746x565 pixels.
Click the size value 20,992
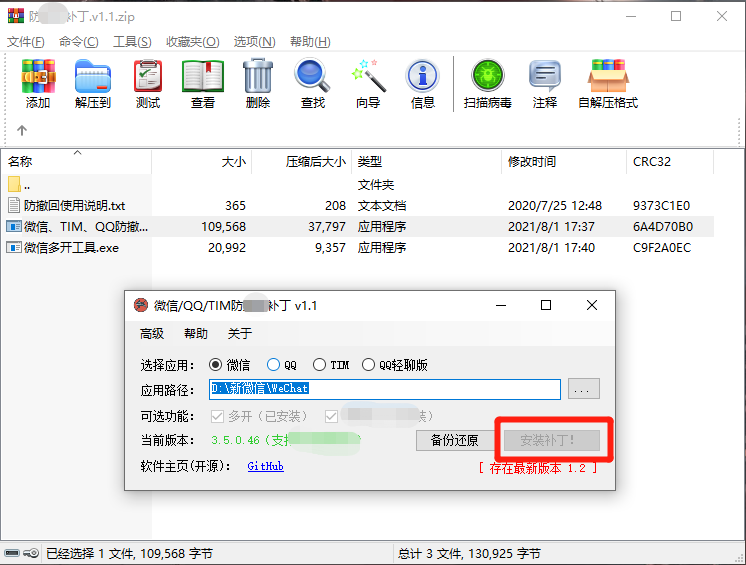(227, 248)
